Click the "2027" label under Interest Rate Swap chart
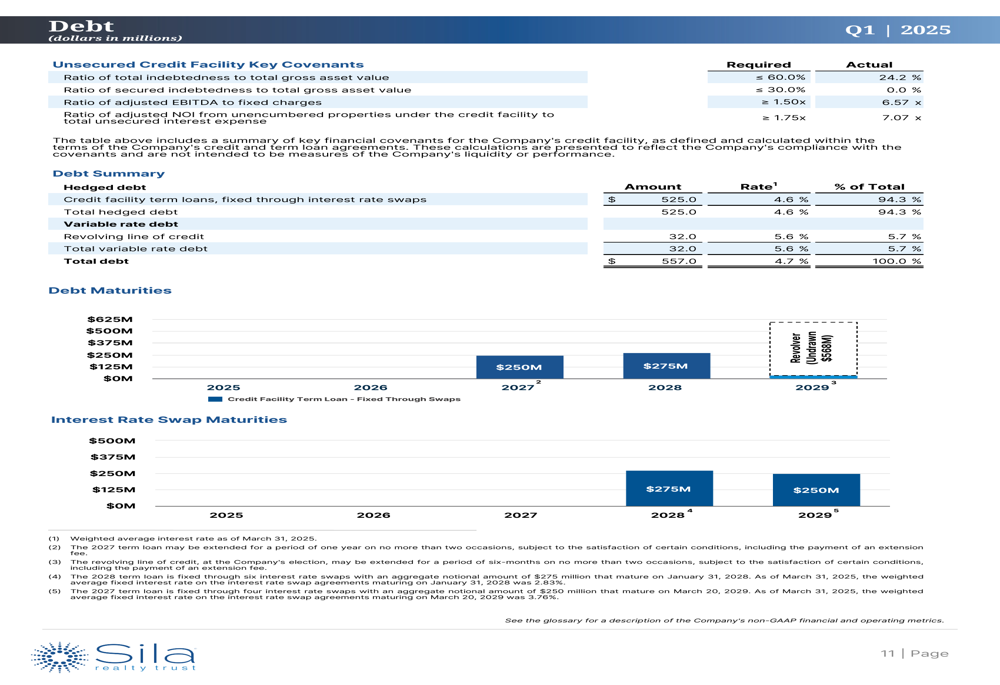The image size is (1000, 685). (520, 515)
